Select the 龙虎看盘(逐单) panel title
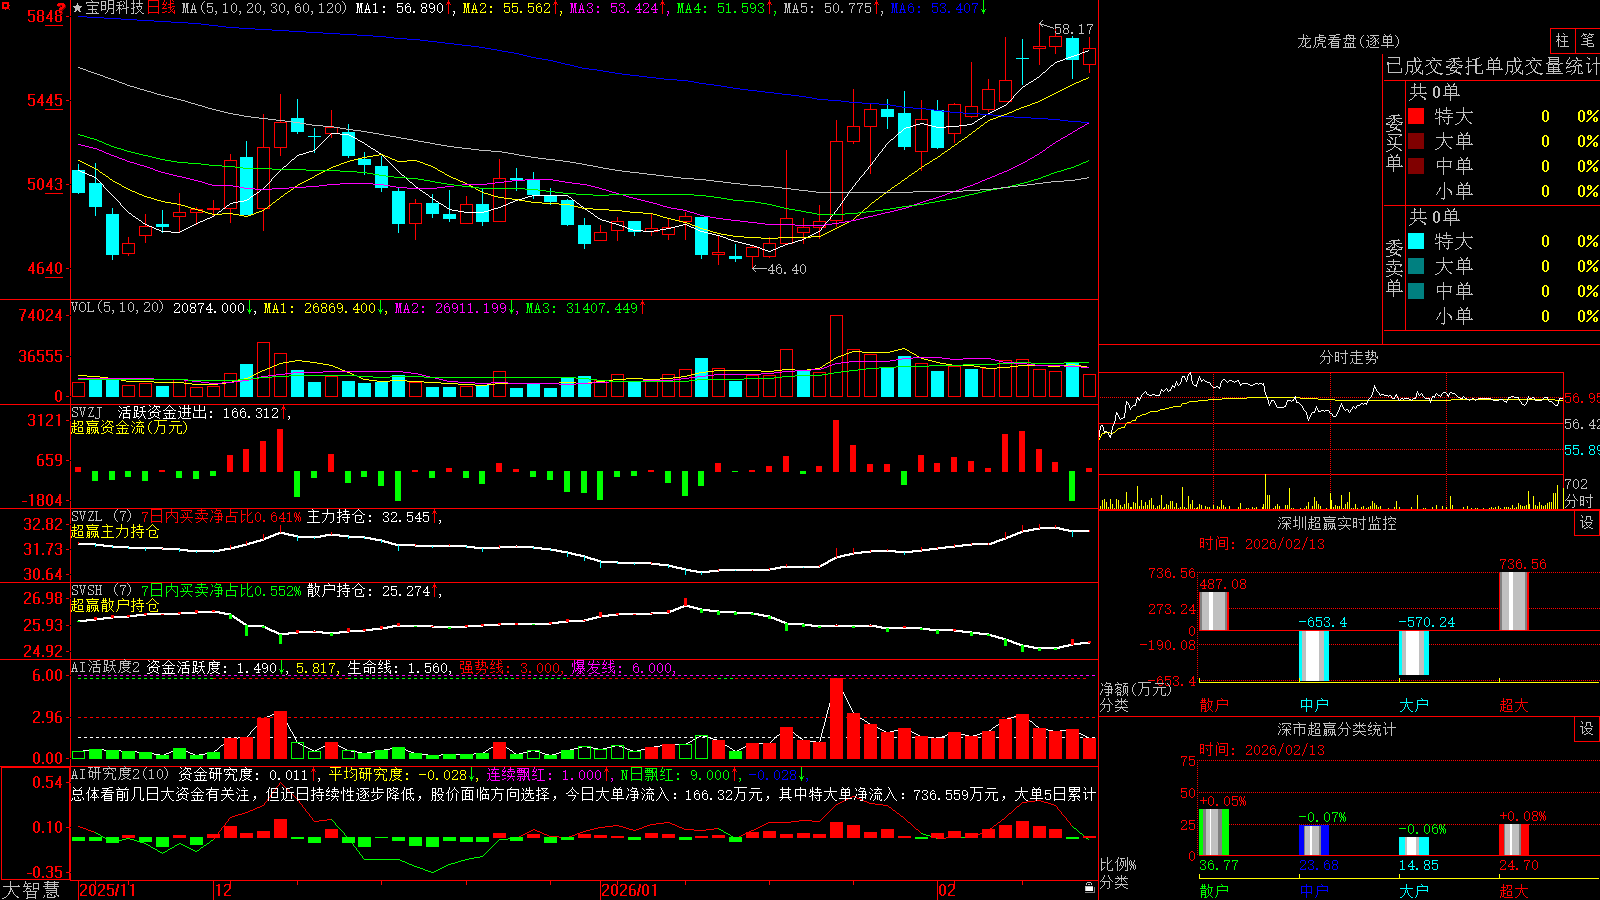 coord(1348,41)
